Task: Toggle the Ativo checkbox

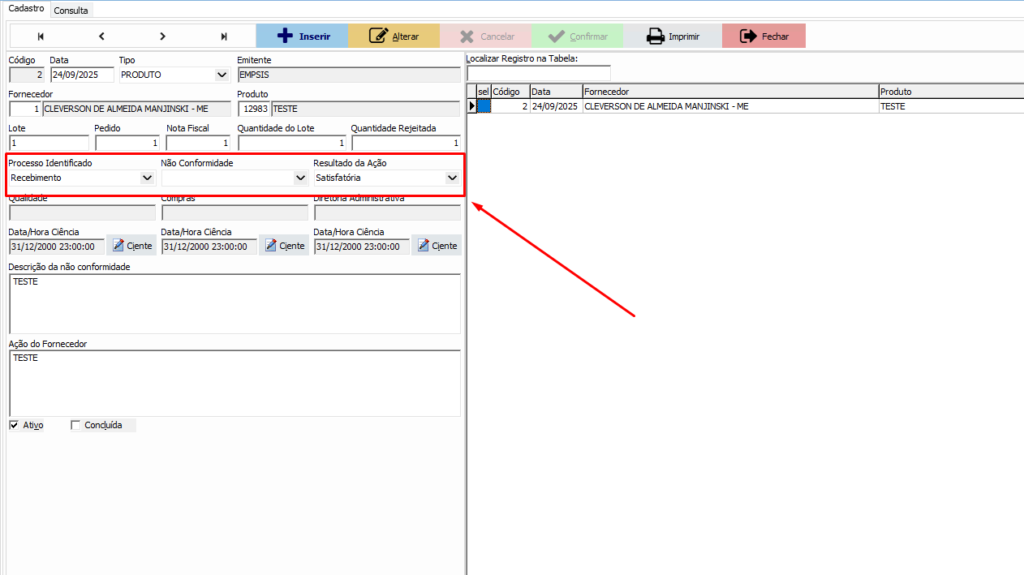Action: click(x=14, y=425)
